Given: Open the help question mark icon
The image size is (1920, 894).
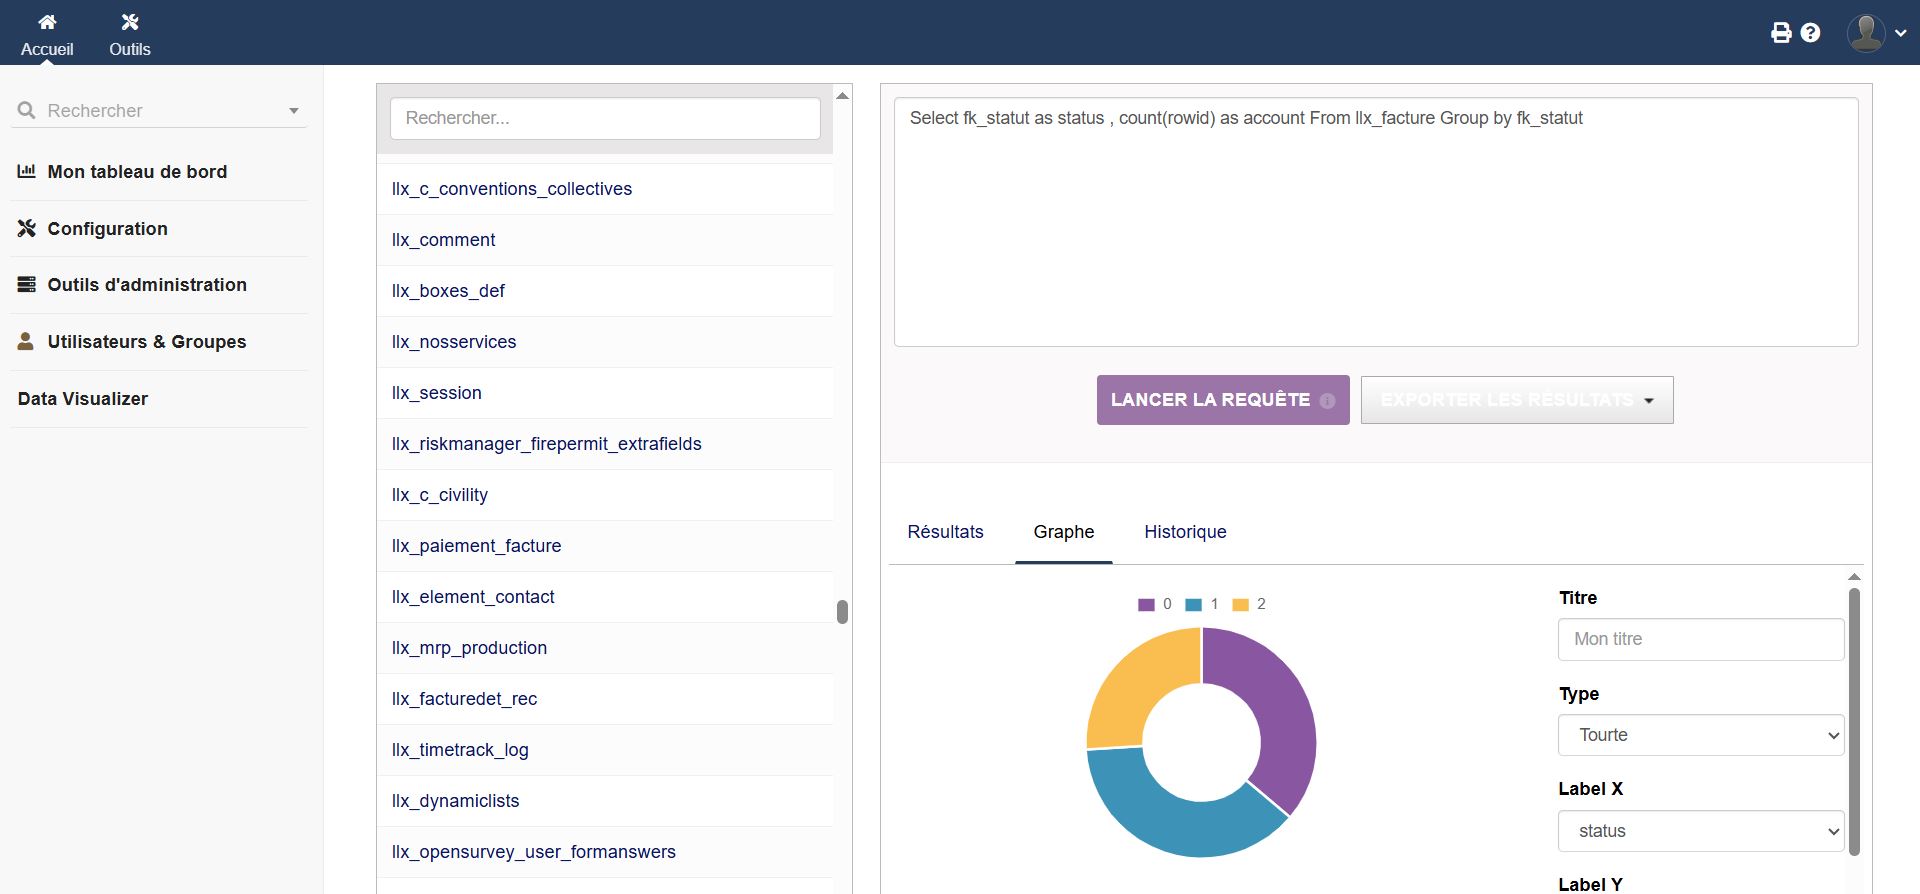Looking at the screenshot, I should click(1810, 33).
